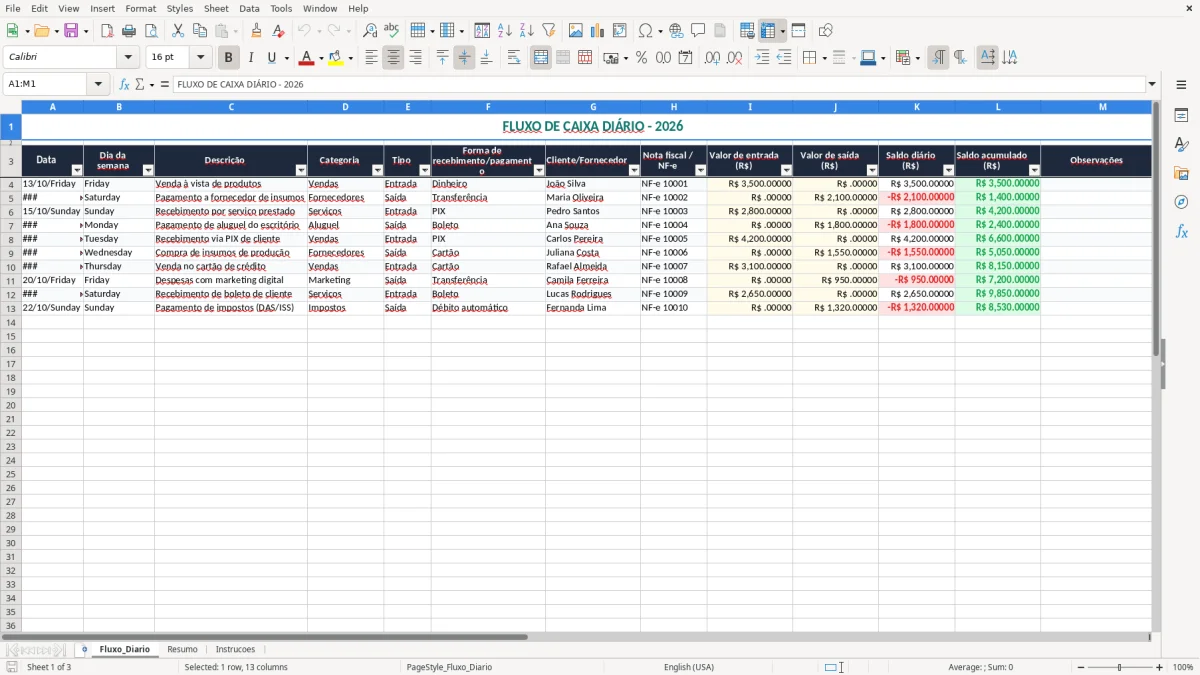The image size is (1200, 675).
Task: Toggle Bold formatting
Action: click(x=229, y=58)
